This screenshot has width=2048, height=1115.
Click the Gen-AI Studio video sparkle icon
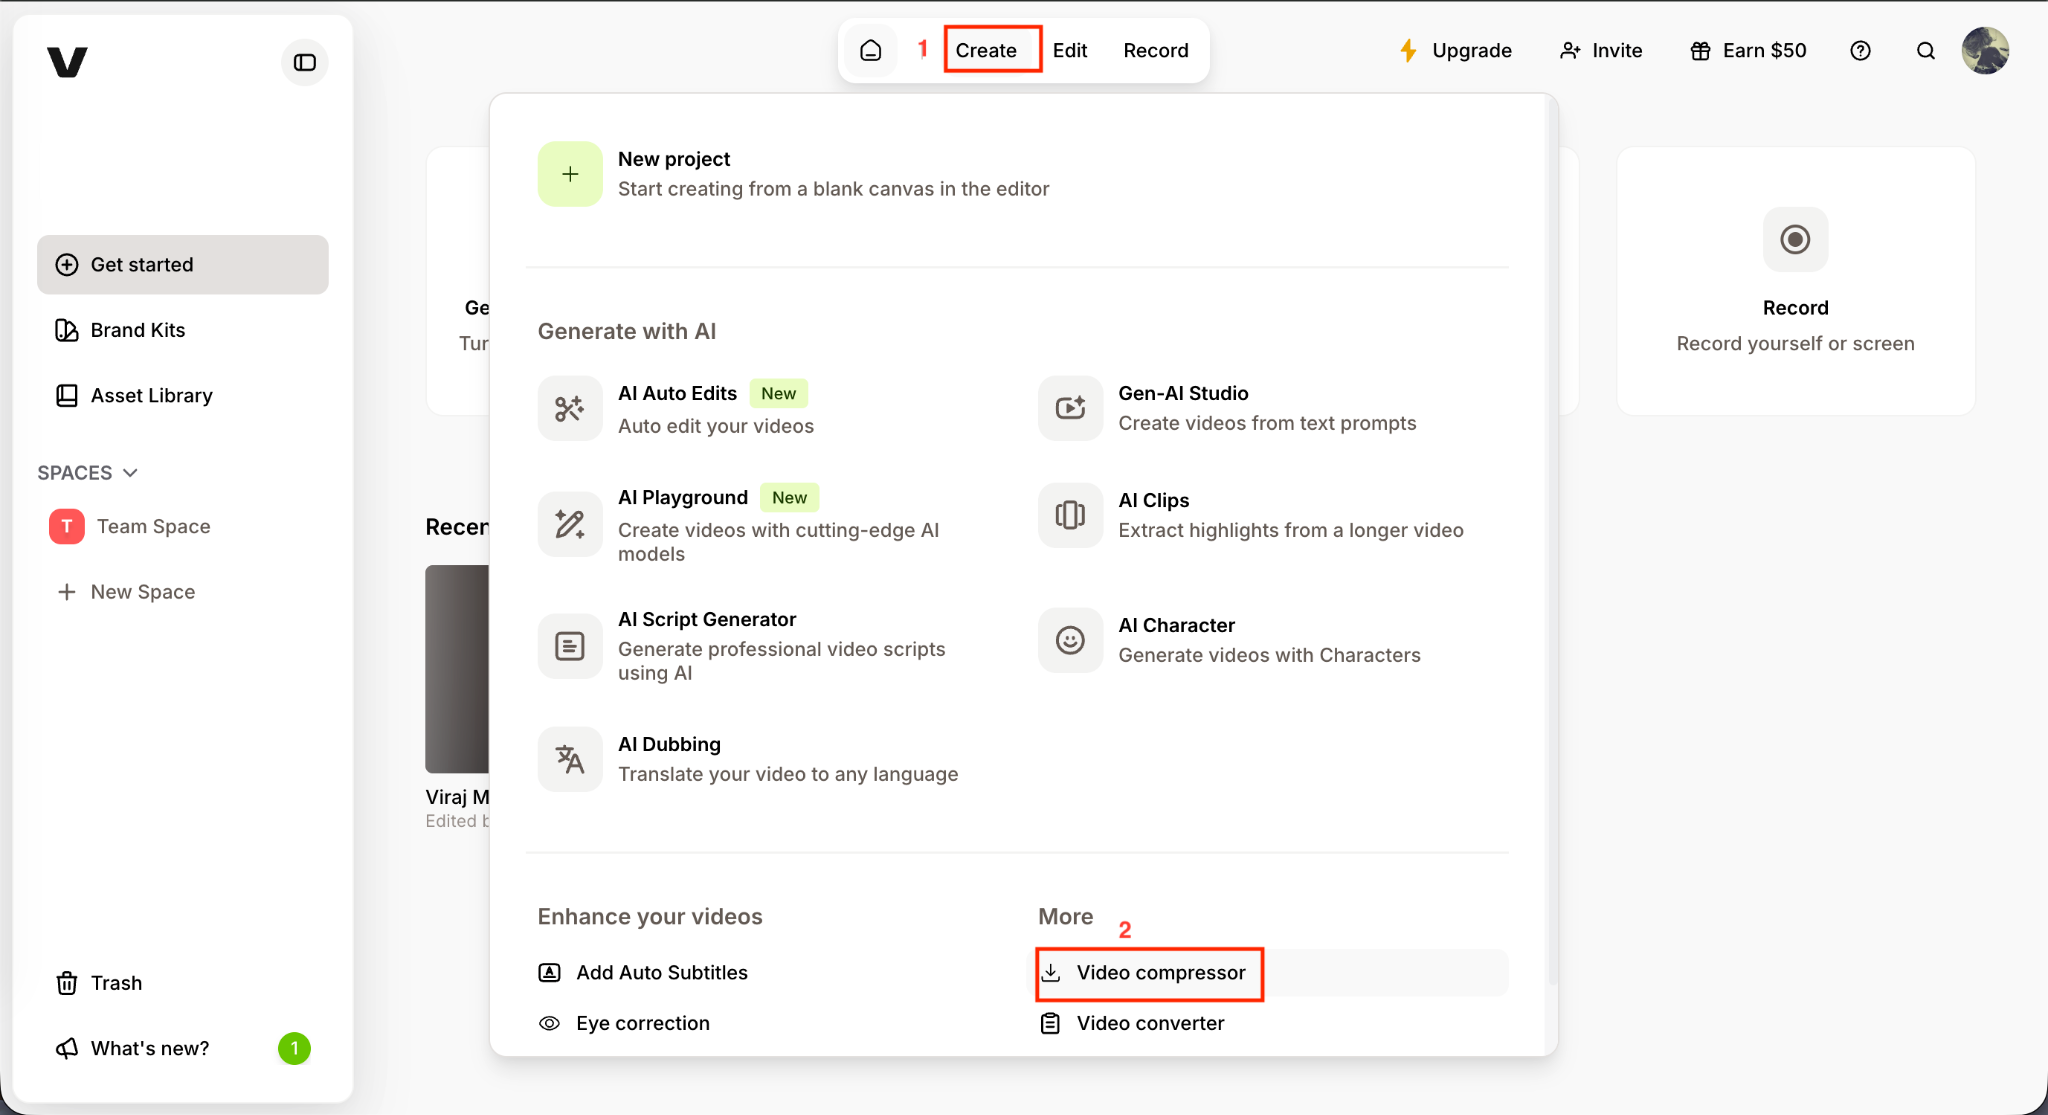click(x=1070, y=408)
